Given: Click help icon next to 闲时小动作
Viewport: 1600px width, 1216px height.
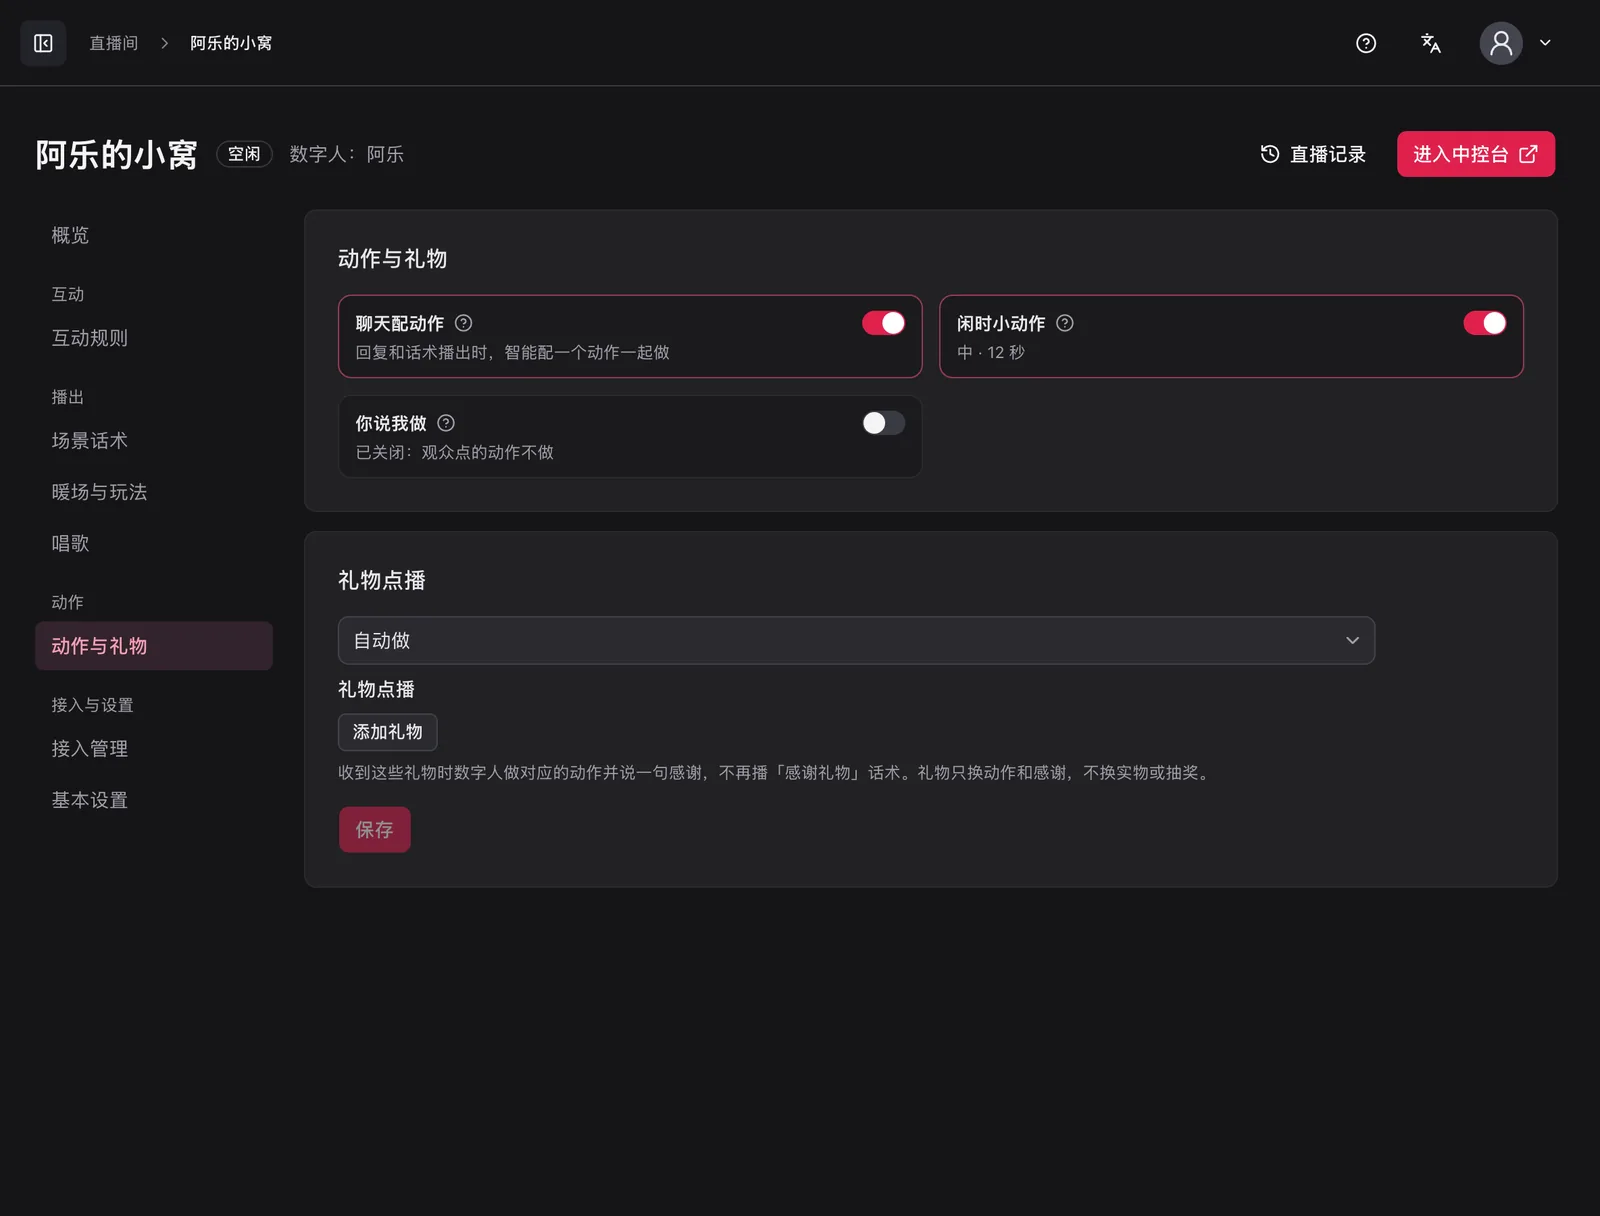Looking at the screenshot, I should (1065, 323).
